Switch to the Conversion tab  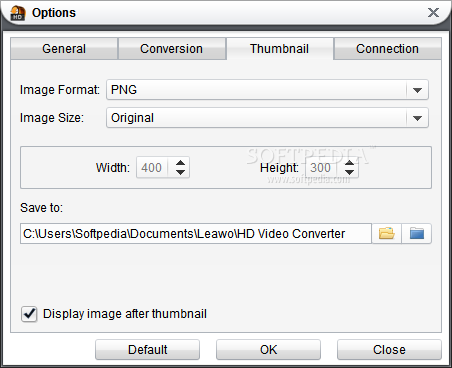pyautogui.click(x=172, y=49)
